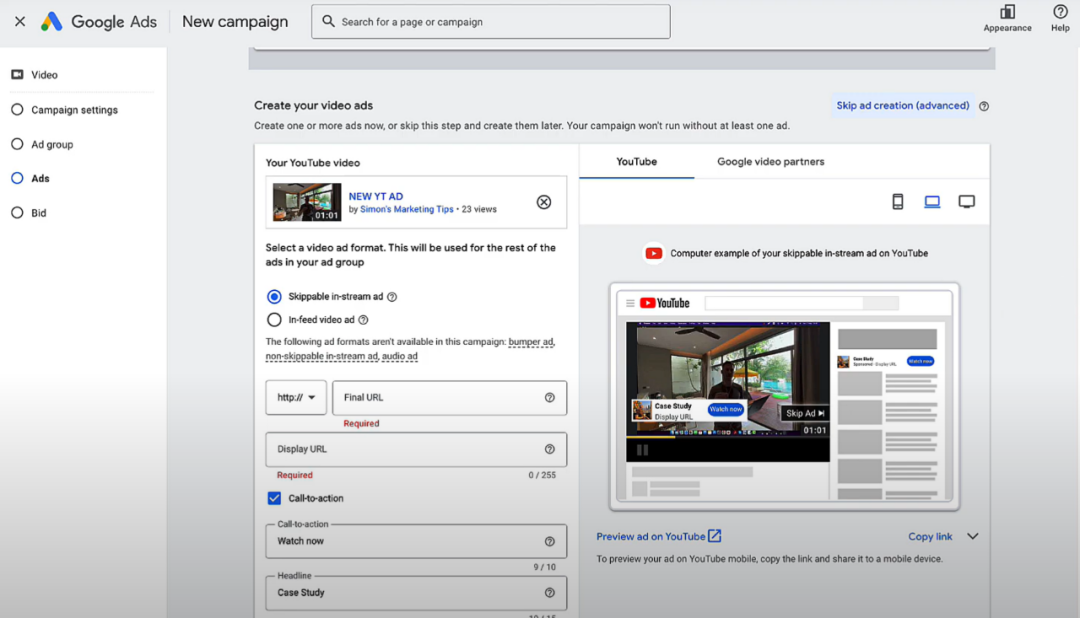Select the YouTube preview tab

coord(636,162)
